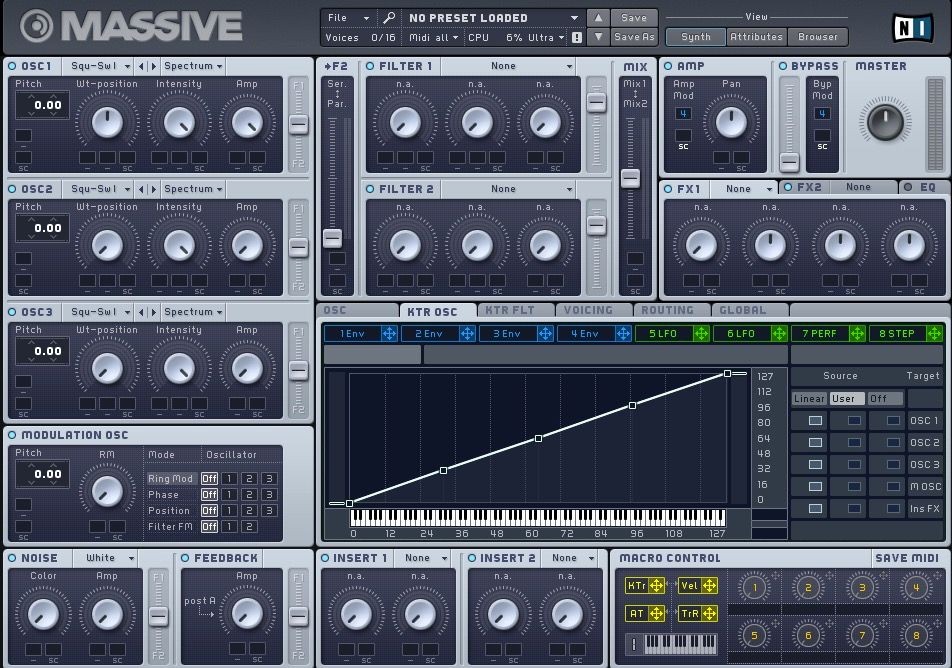Toggle the OSC3 power button
Image resolution: width=952 pixels, height=668 pixels.
click(12, 312)
